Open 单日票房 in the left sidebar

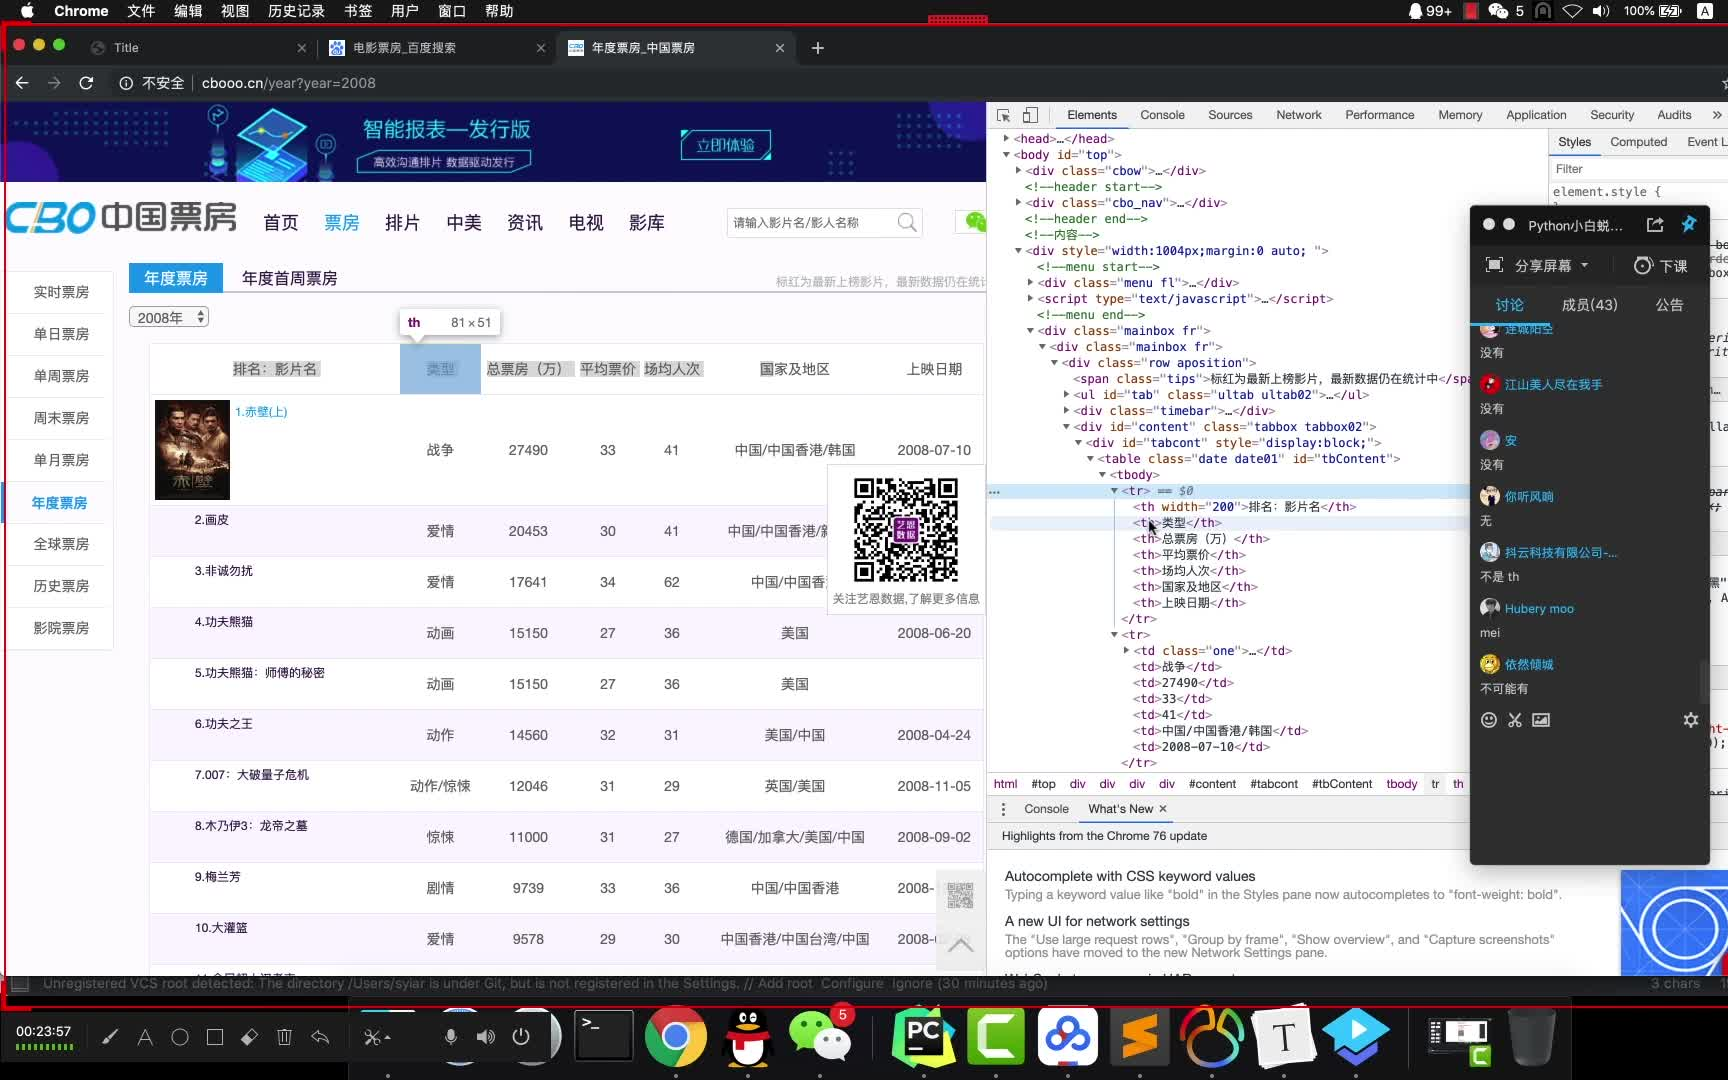point(61,334)
